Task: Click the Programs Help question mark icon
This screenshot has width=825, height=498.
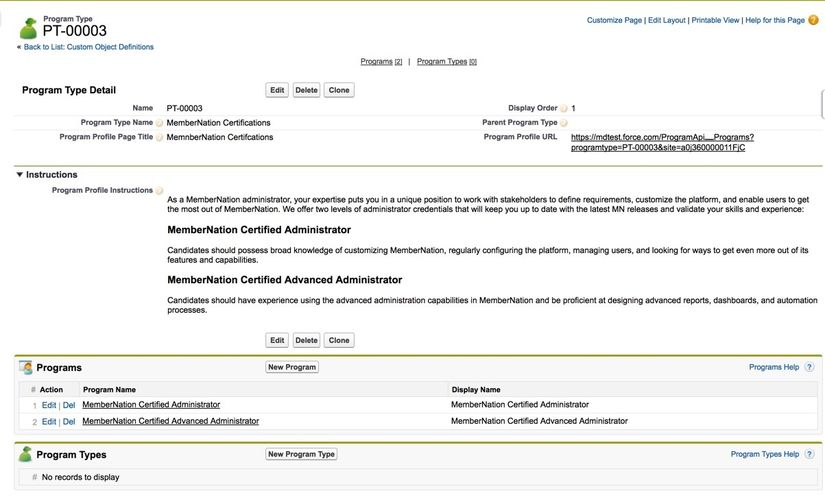Action: (x=810, y=367)
